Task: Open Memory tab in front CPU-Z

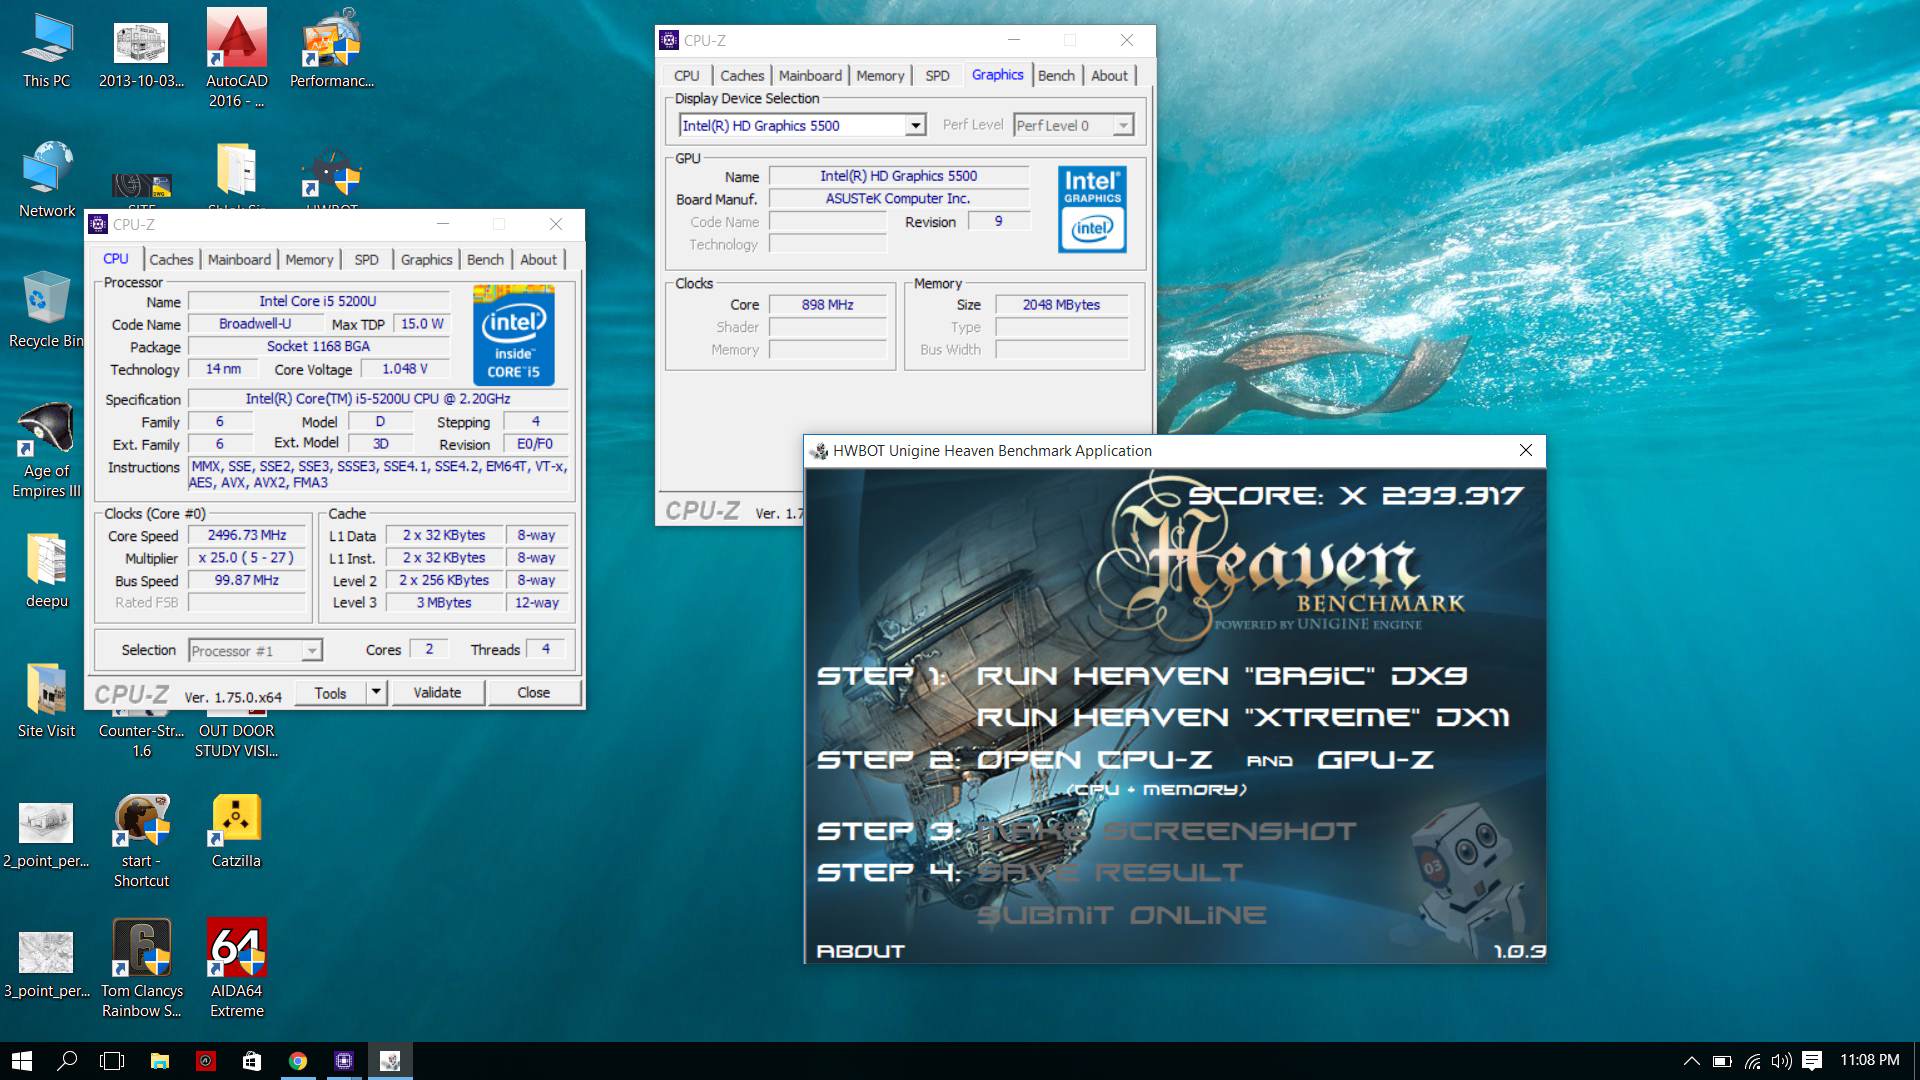Action: coord(309,260)
